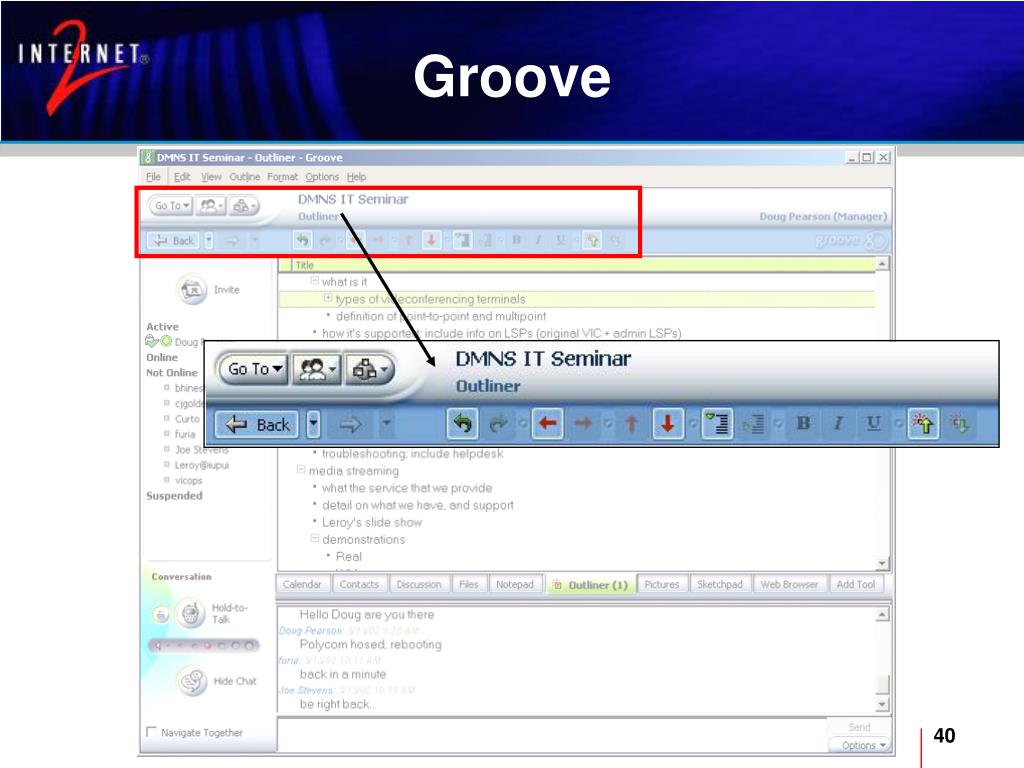The height and width of the screenshot is (768, 1024).
Task: Click the Back button in the enlarged toolbar
Action: pos(257,425)
